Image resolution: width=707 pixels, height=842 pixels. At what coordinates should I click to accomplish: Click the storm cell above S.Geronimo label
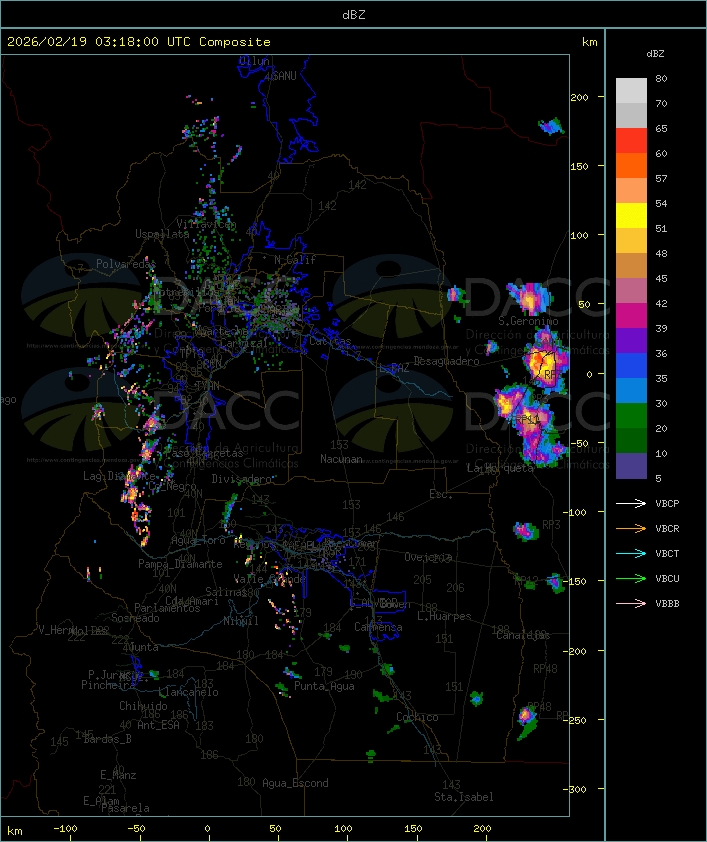530,298
